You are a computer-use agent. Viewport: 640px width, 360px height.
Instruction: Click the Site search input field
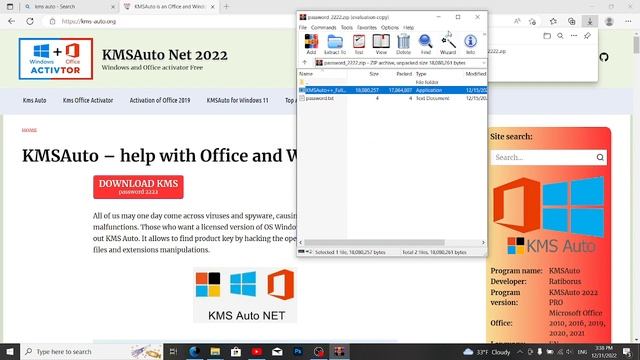tap(543, 157)
